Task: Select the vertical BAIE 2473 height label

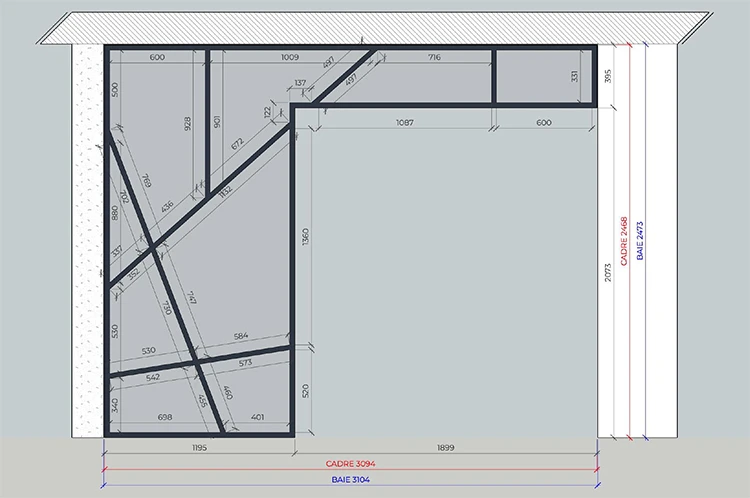Action: (x=641, y=240)
